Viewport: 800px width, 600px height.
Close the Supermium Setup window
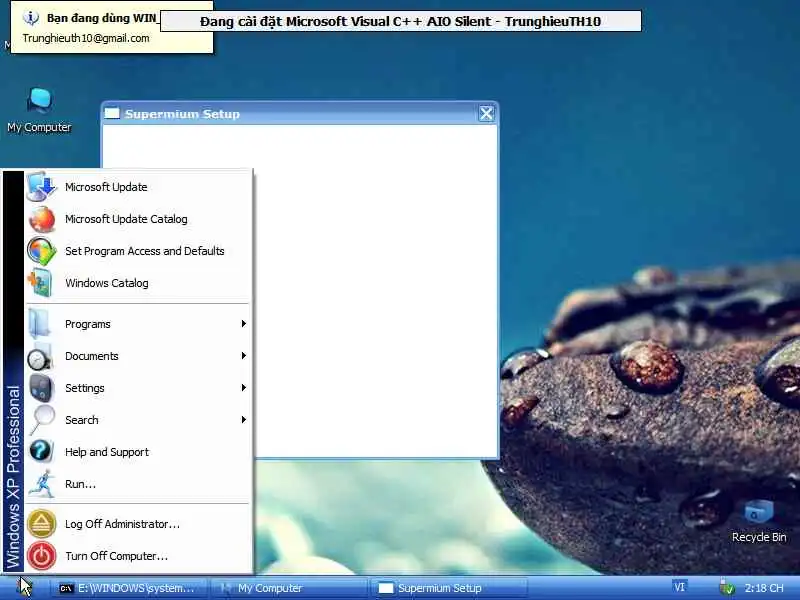coord(486,113)
